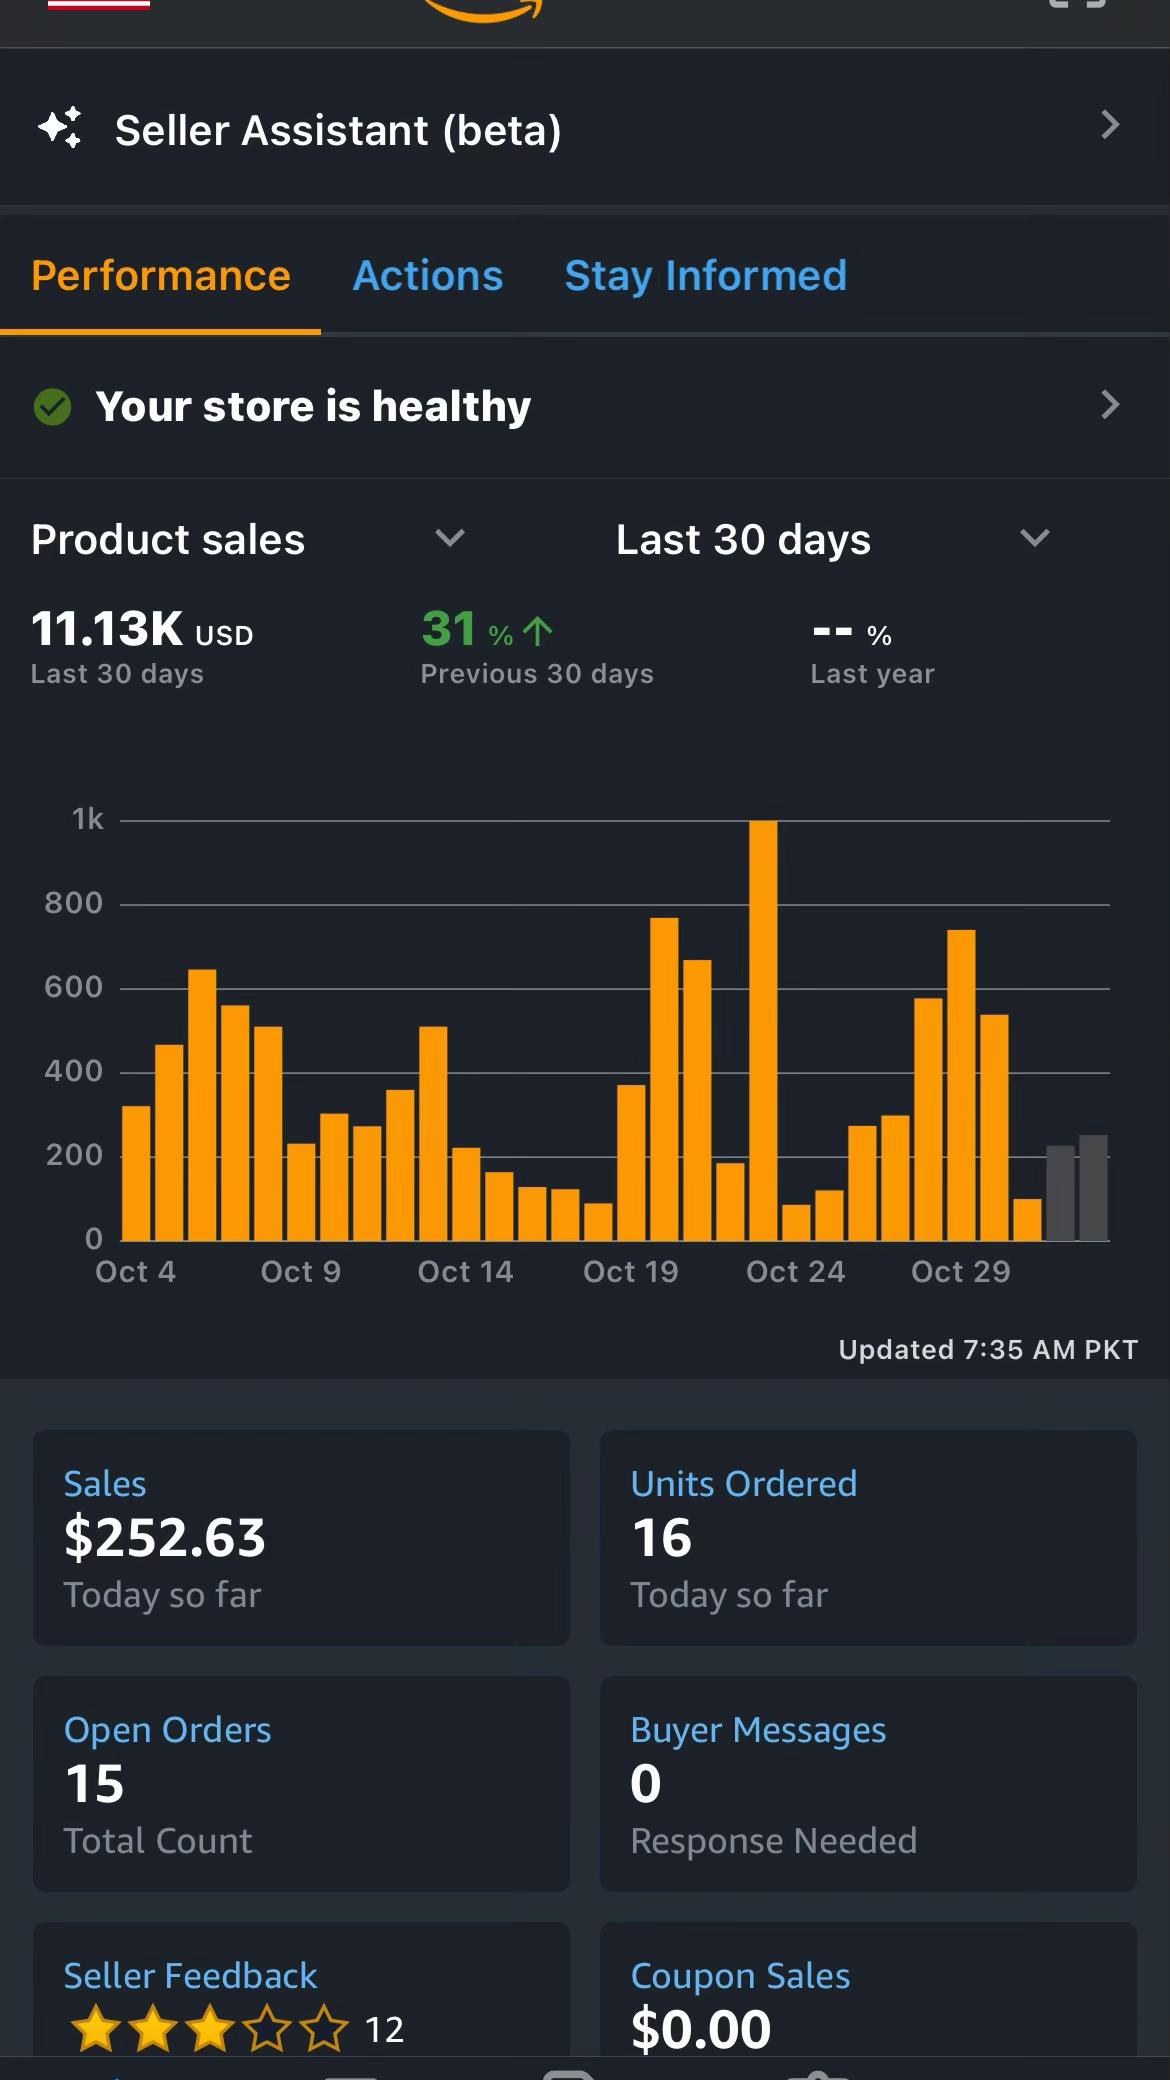1170x2080 pixels.
Task: Click the Oct 19 axis label
Action: pos(630,1272)
